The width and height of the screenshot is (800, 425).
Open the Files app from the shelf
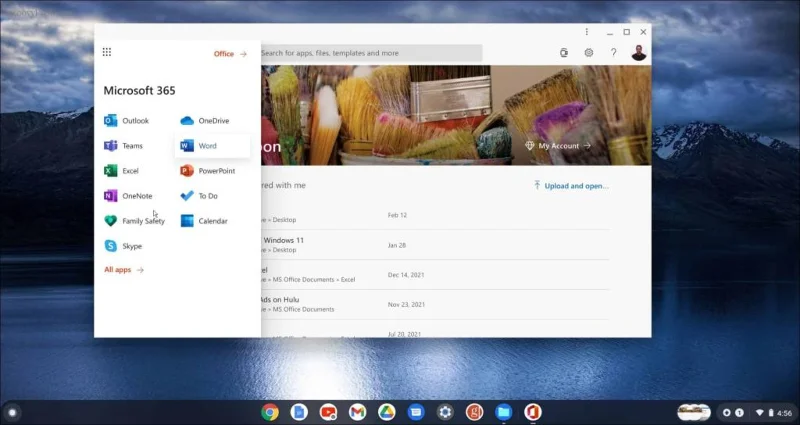click(x=504, y=412)
